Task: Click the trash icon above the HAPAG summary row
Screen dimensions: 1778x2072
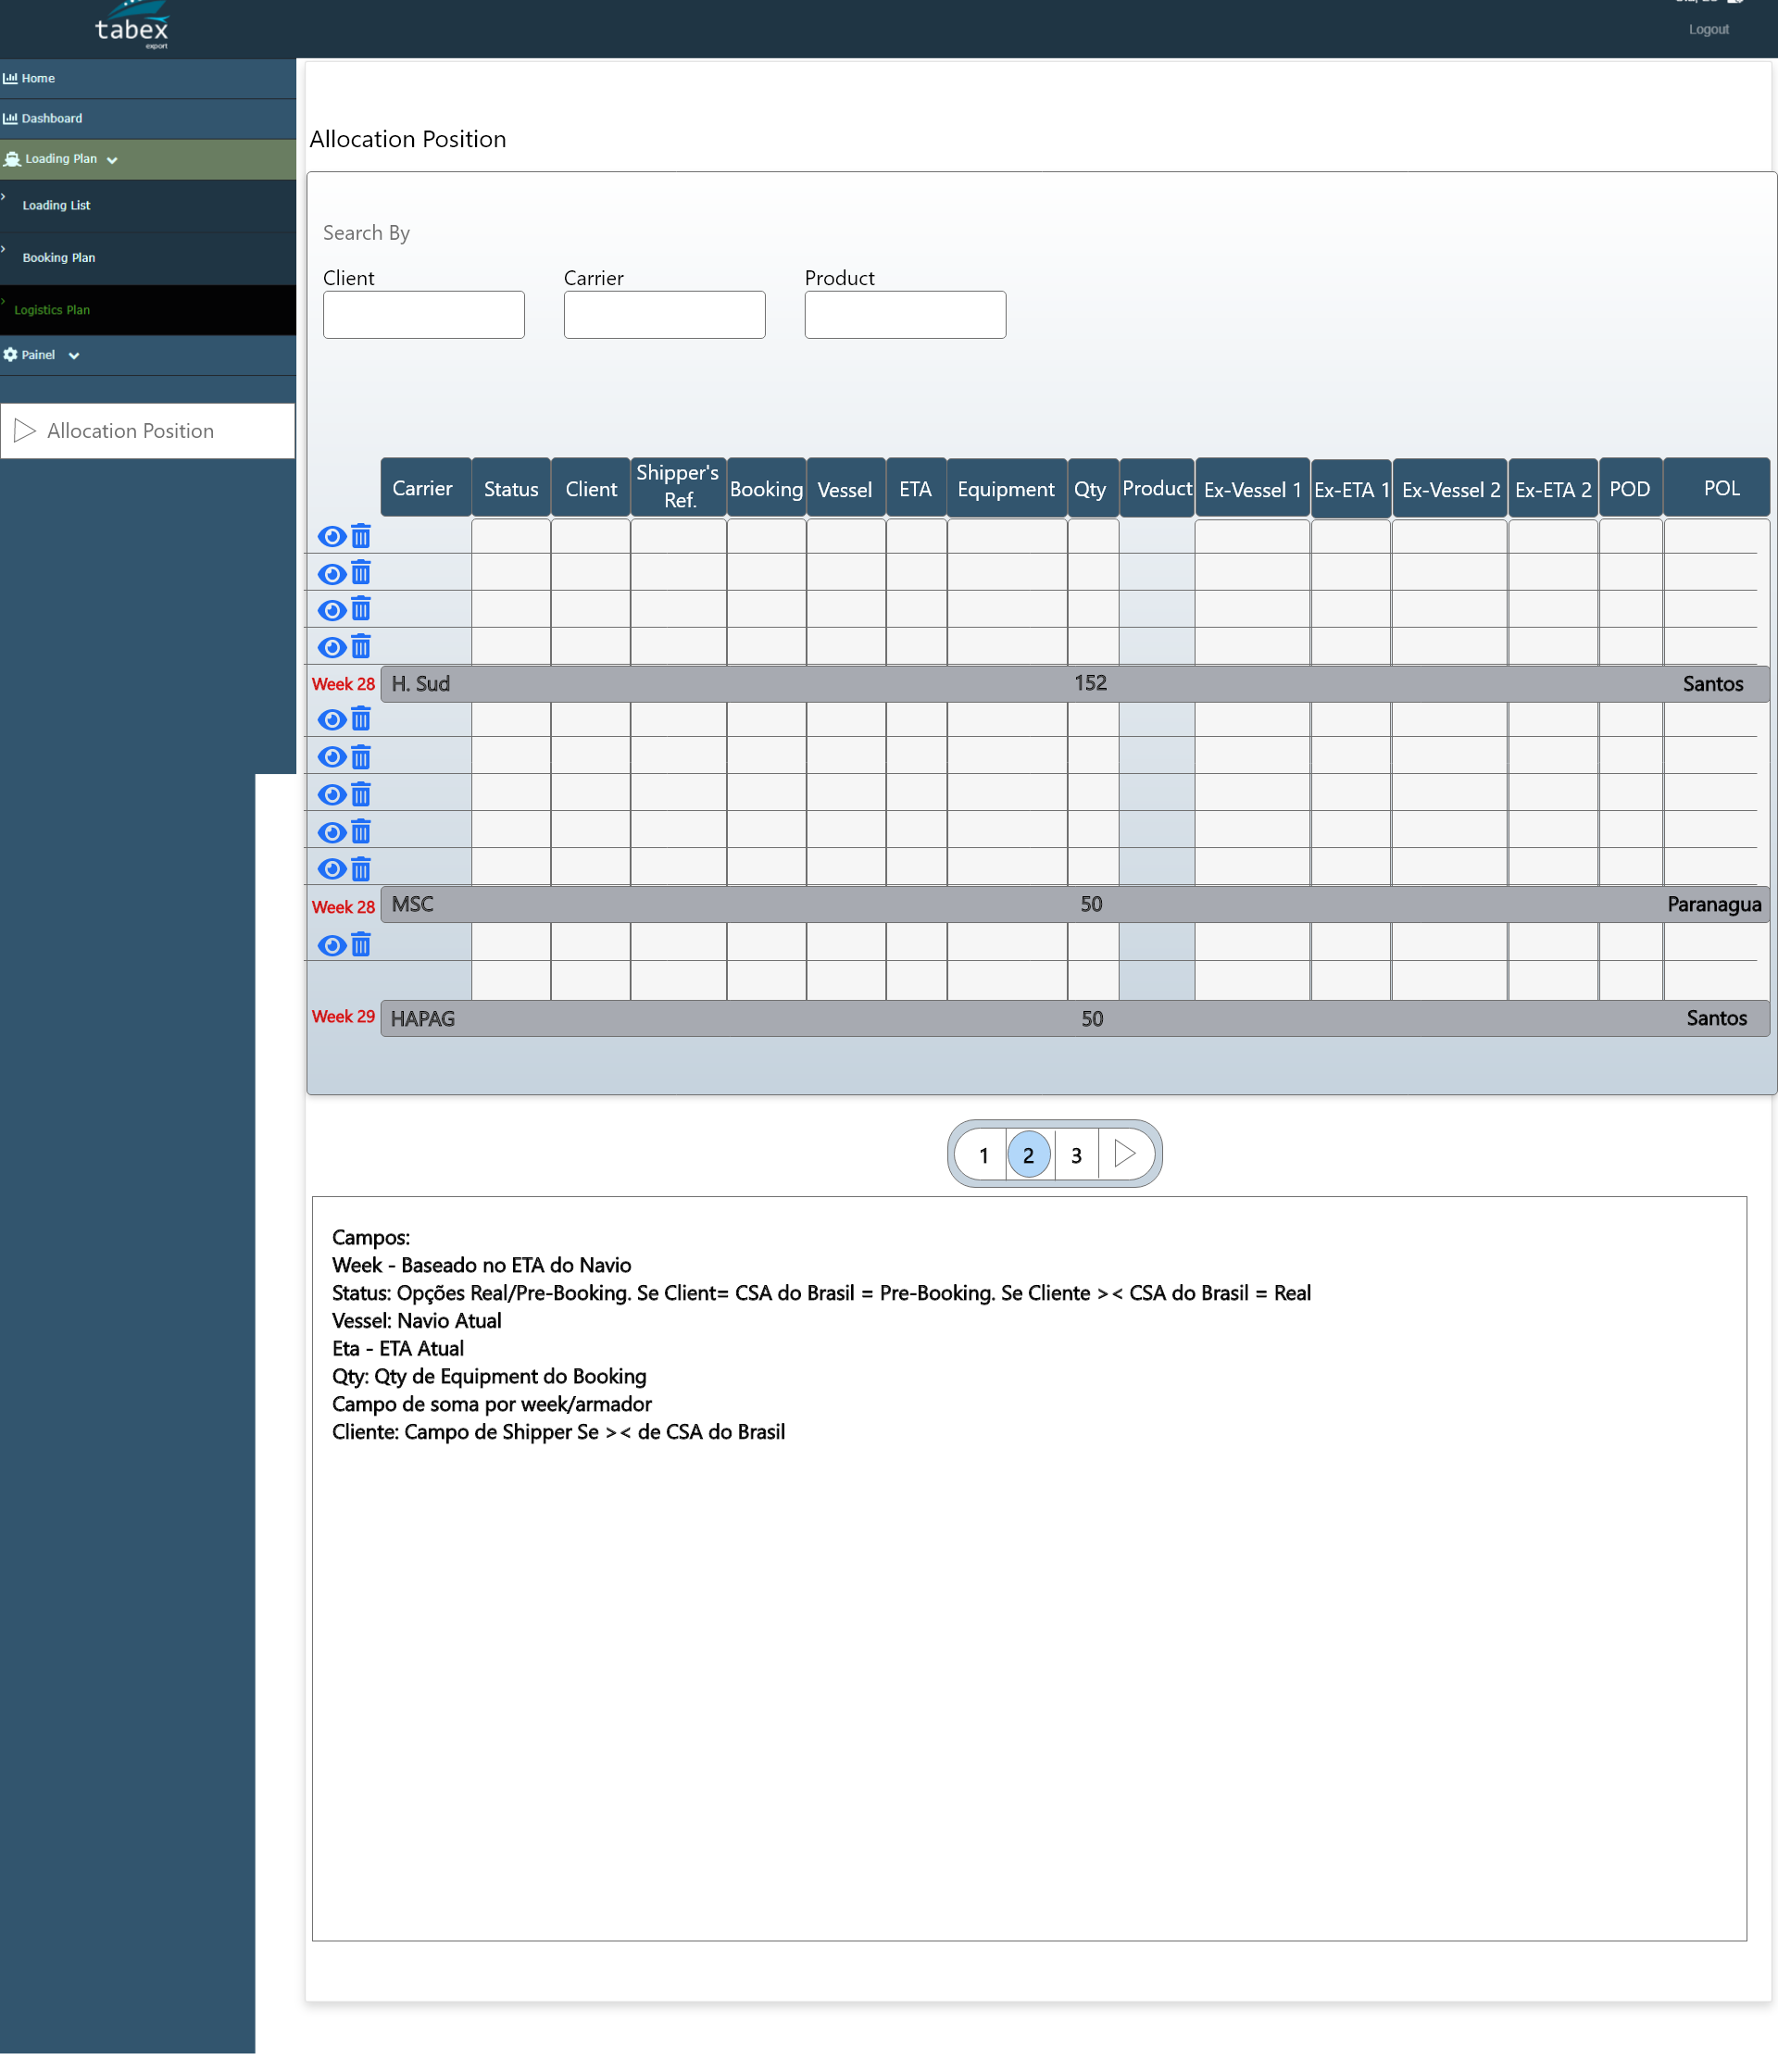Action: [x=361, y=945]
